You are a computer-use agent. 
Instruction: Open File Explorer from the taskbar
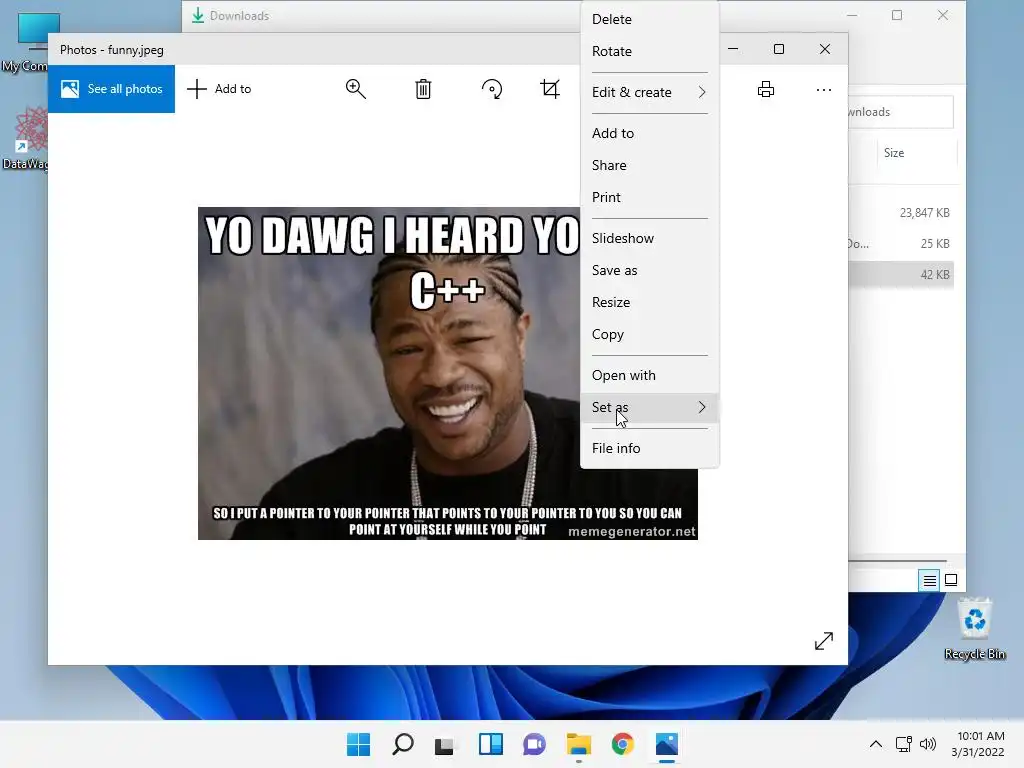579,744
